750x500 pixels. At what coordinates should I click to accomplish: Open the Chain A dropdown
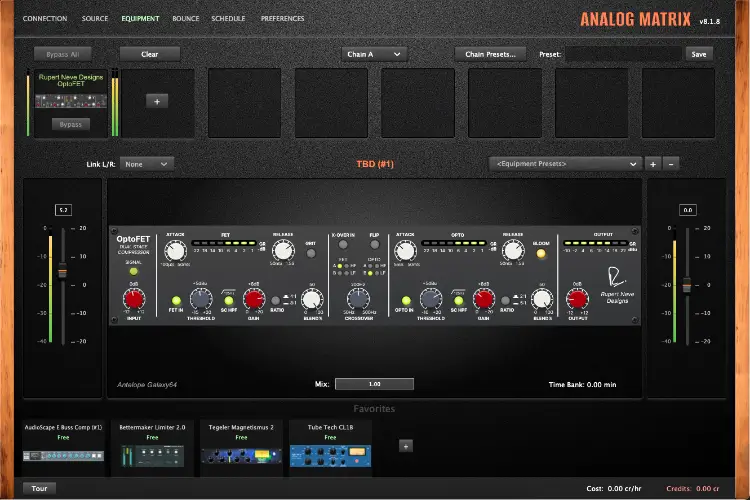coord(374,54)
